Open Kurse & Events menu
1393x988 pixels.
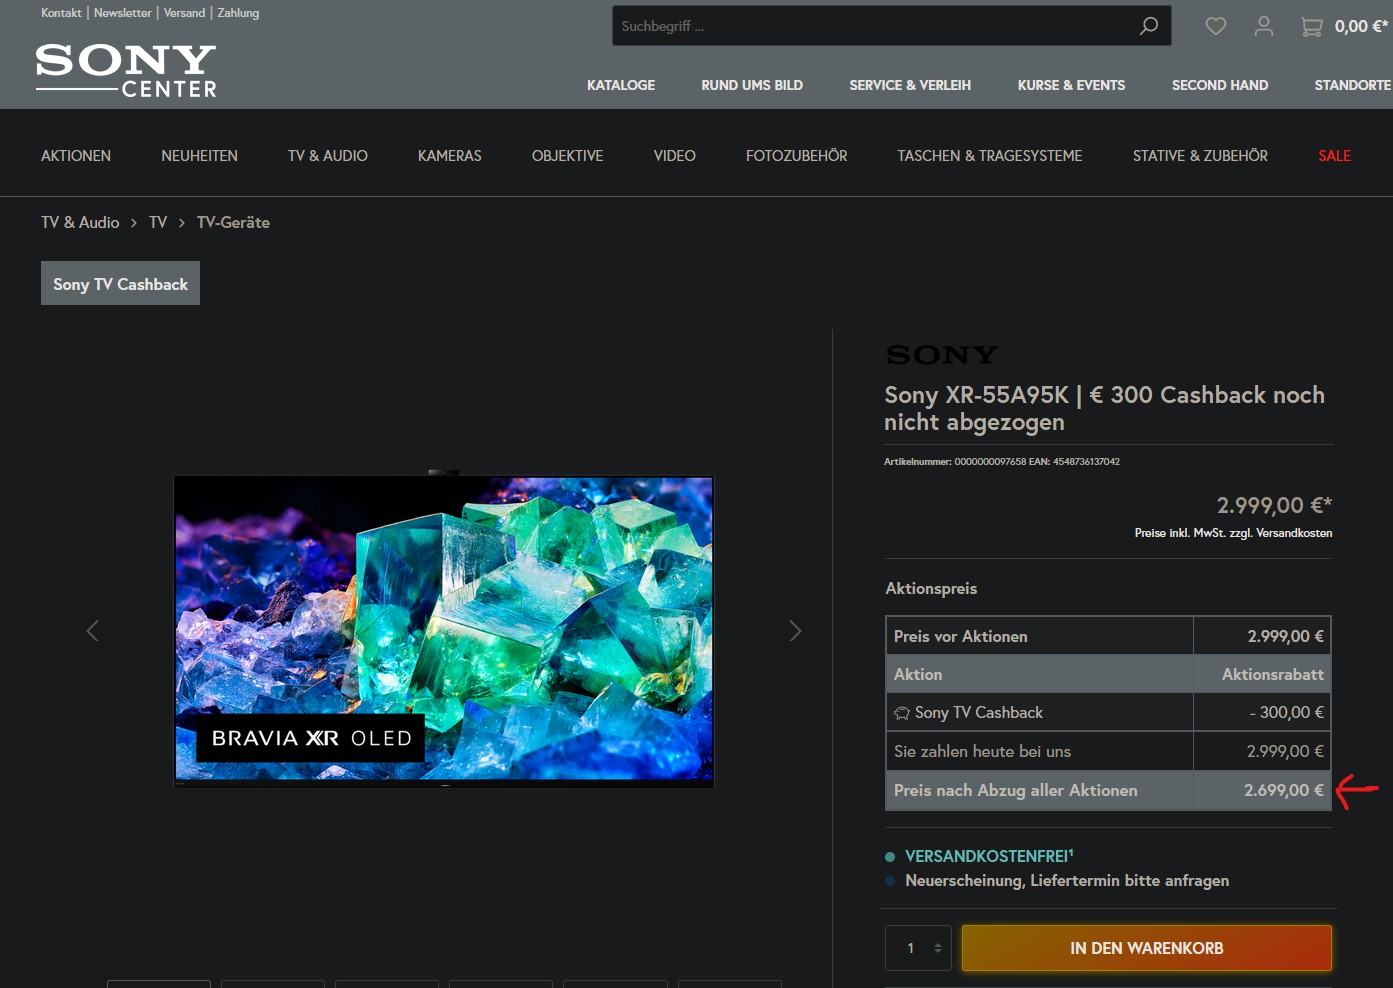pyautogui.click(x=1071, y=85)
